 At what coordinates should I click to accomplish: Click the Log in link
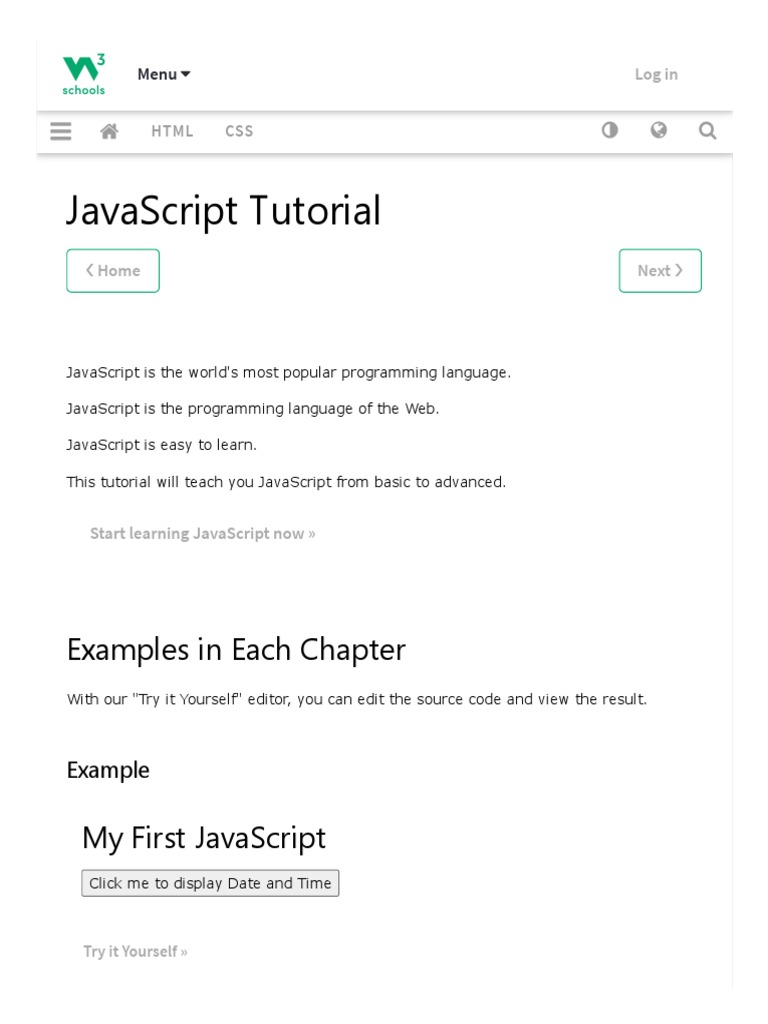pyautogui.click(x=656, y=74)
